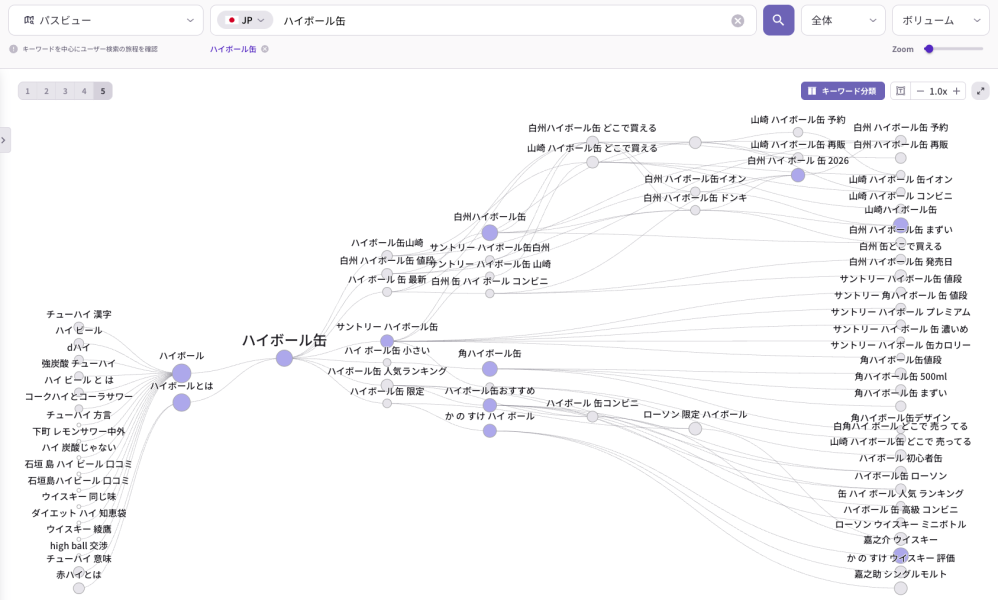Click the ハイボール缶 最新 node
Screen dimensions: 998x600
tap(387, 292)
